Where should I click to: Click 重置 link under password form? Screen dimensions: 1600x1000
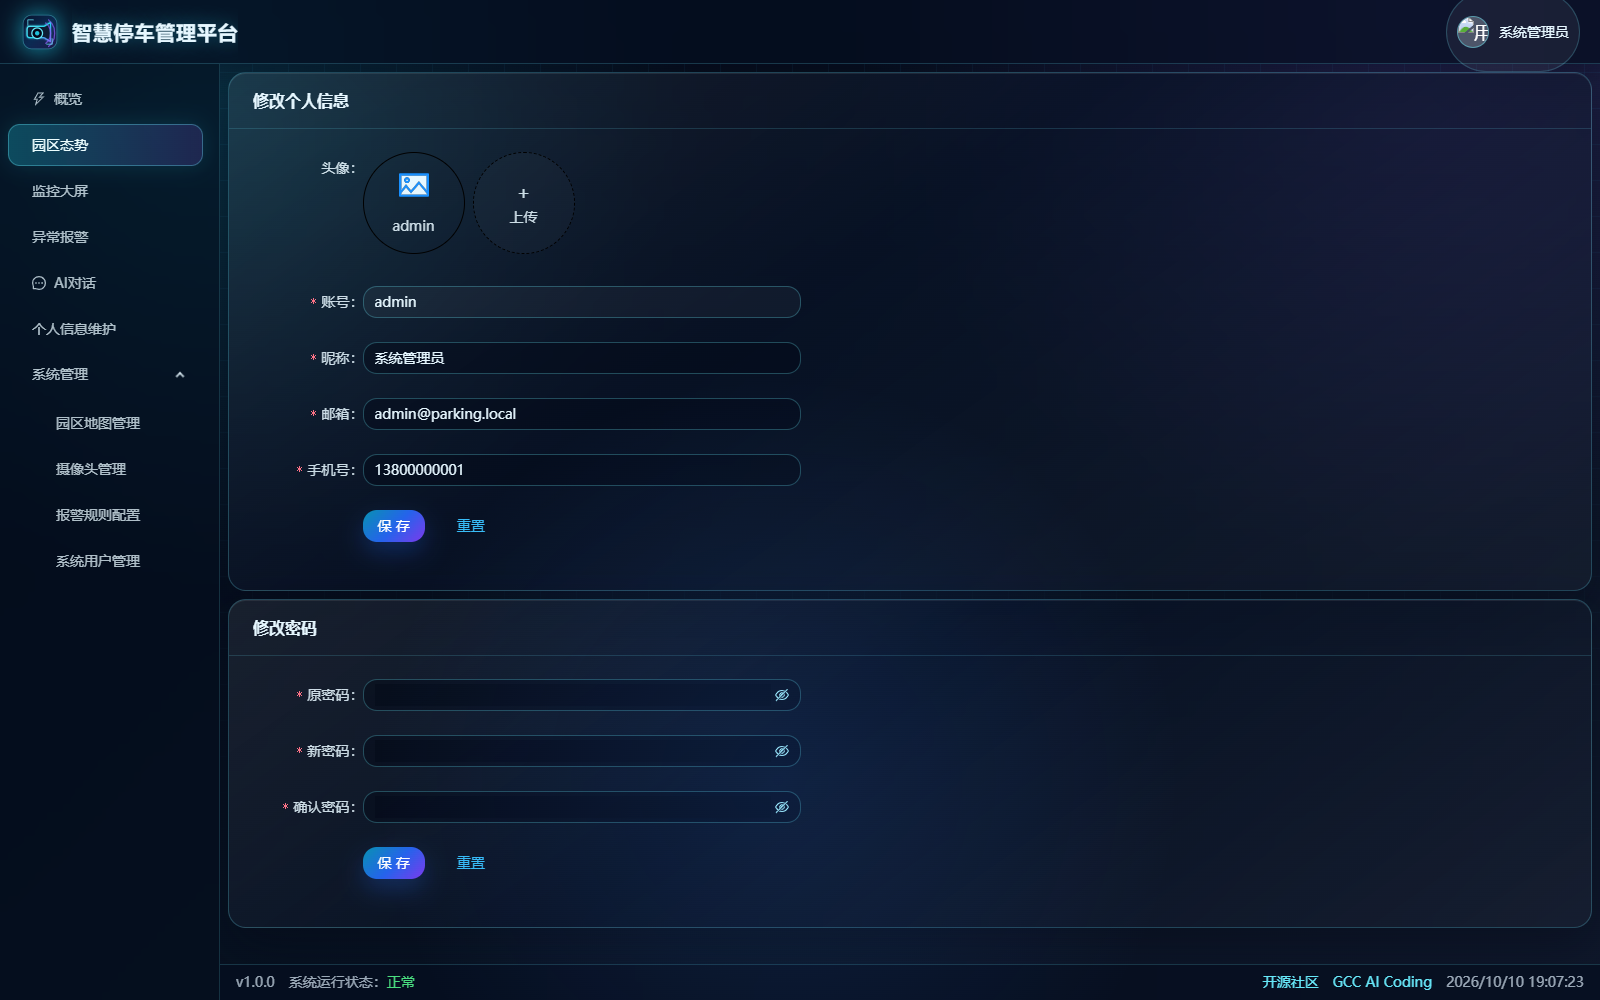pos(471,863)
